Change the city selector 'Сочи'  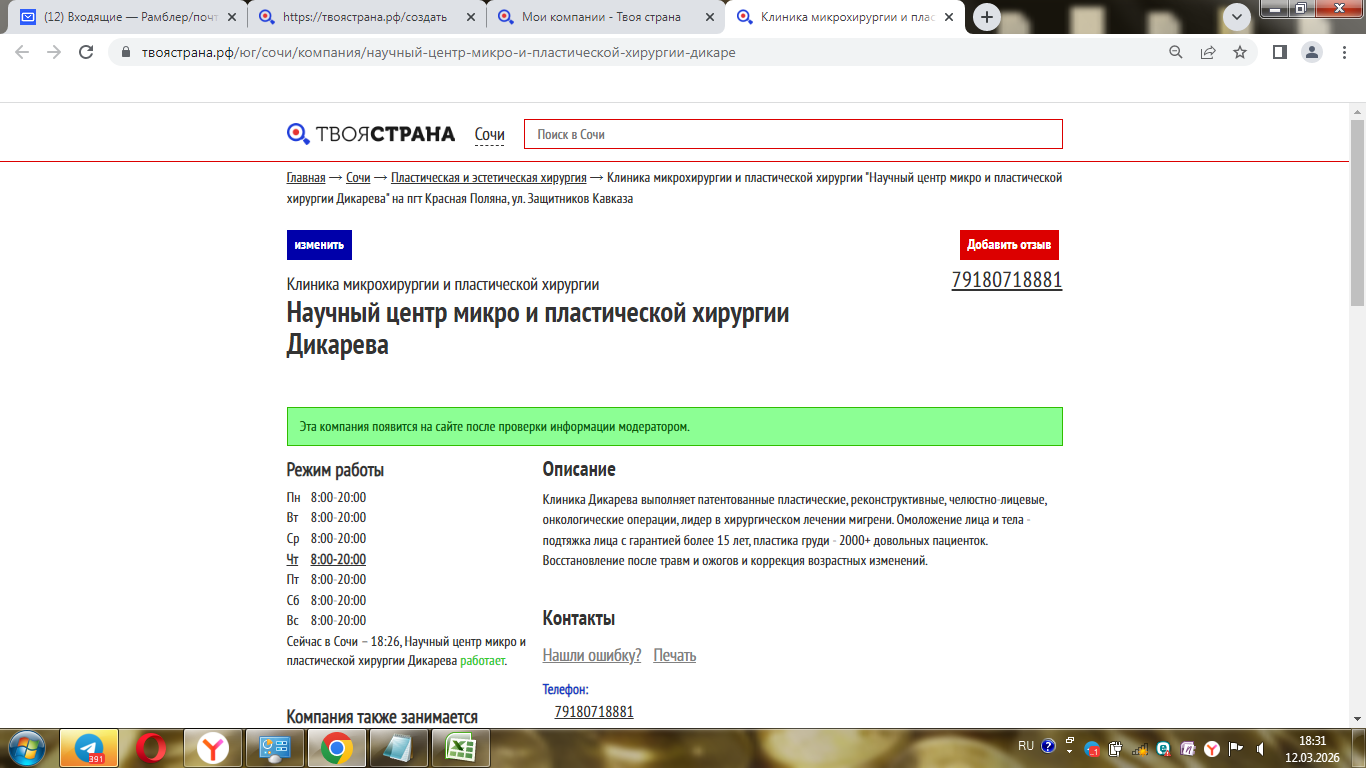click(x=490, y=135)
